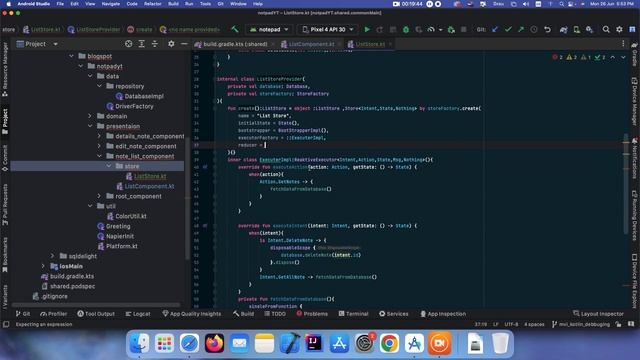The height and width of the screenshot is (360, 640).
Task: Click the Rollback undo arrow icon
Action: coord(547,29)
